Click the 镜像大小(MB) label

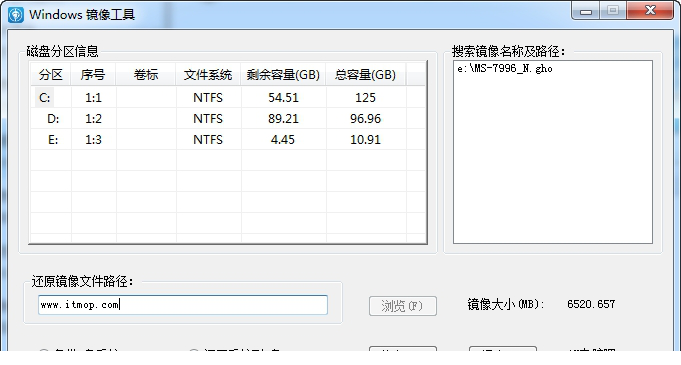pos(506,304)
